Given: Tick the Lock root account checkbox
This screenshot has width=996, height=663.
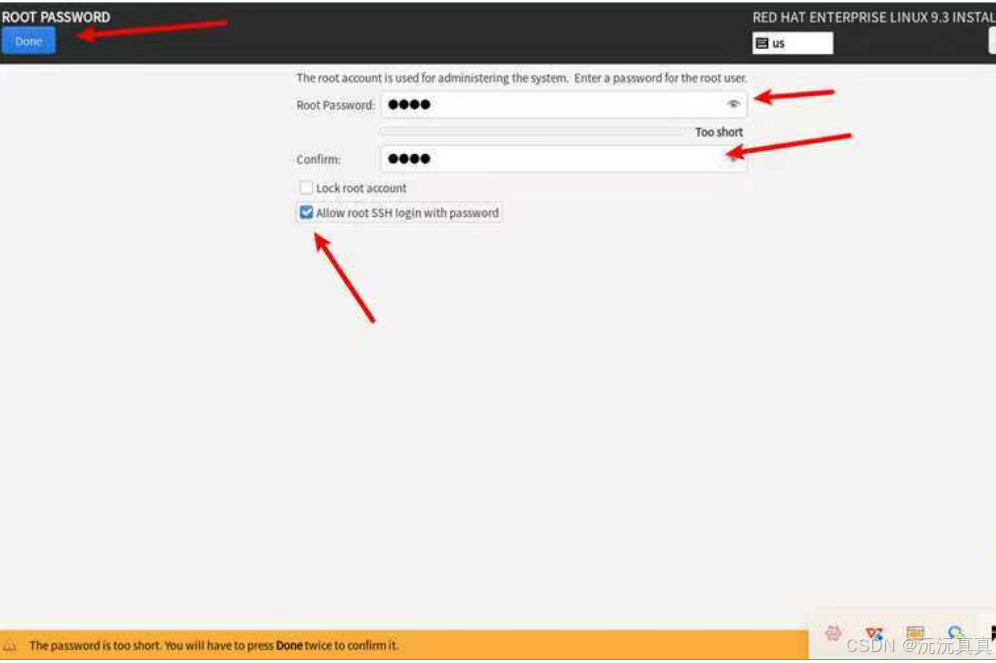Looking at the screenshot, I should 306,188.
